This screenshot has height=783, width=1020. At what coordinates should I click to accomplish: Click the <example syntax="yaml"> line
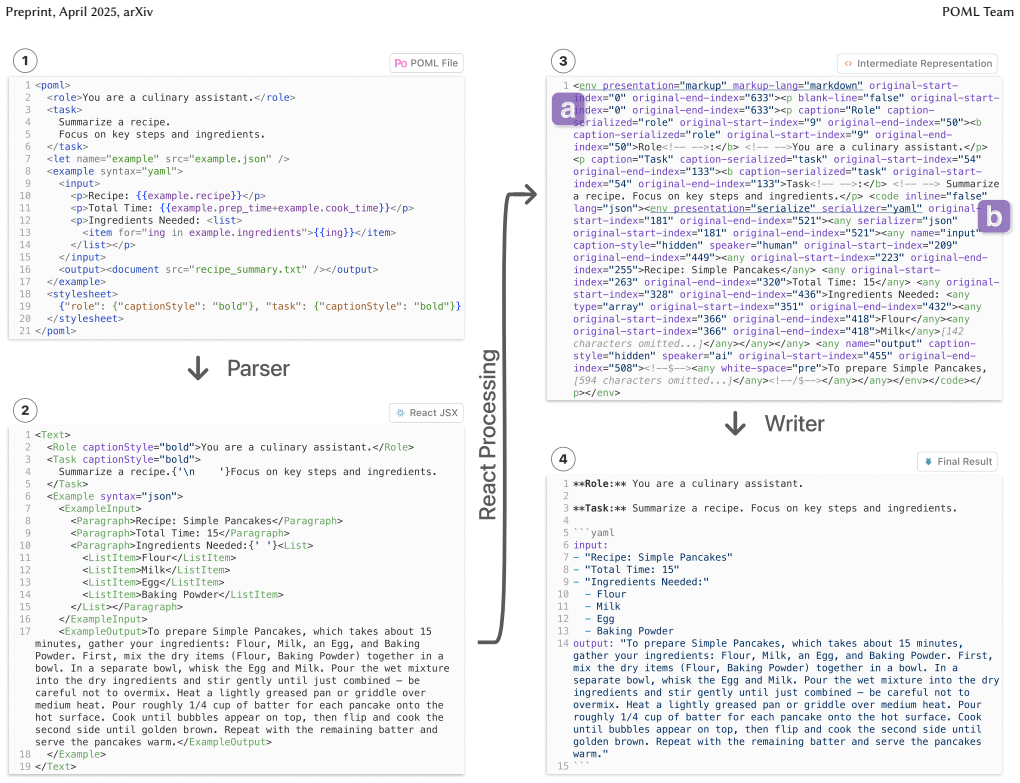point(114,171)
